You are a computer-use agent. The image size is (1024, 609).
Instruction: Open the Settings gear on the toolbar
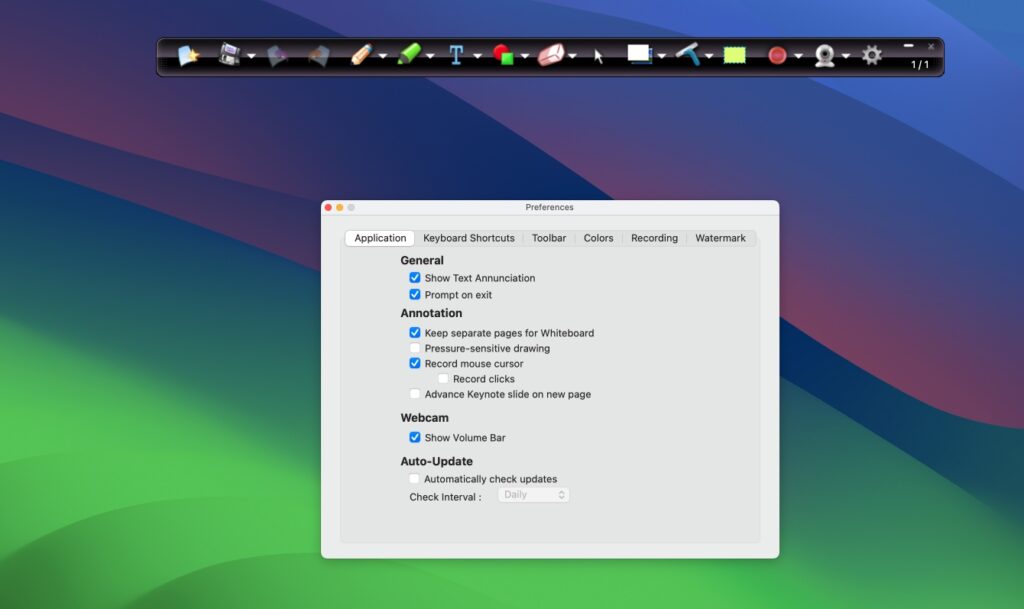coord(872,55)
